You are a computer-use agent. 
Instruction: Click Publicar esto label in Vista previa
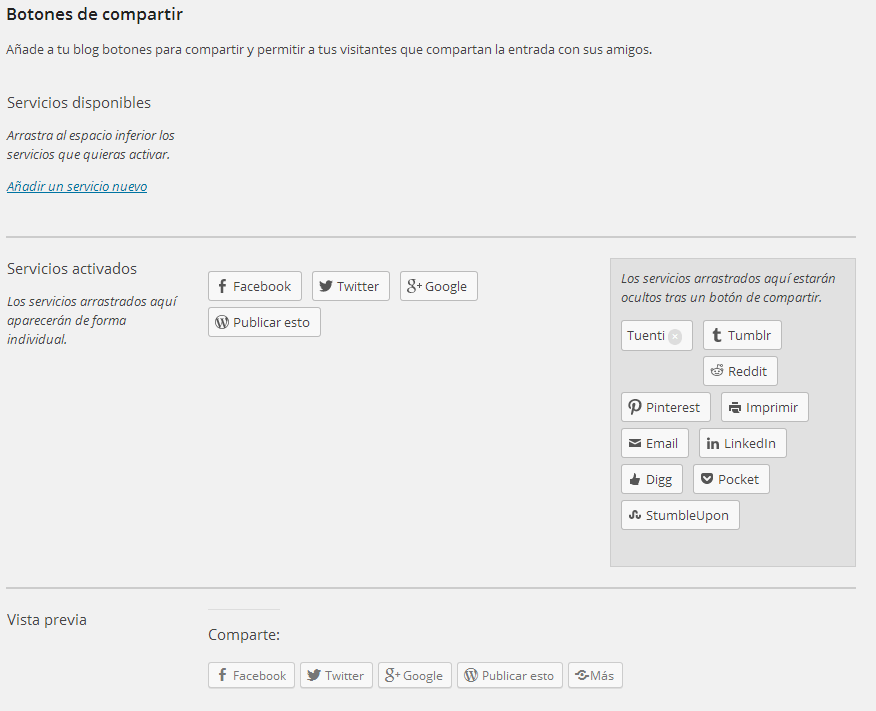[x=518, y=676]
